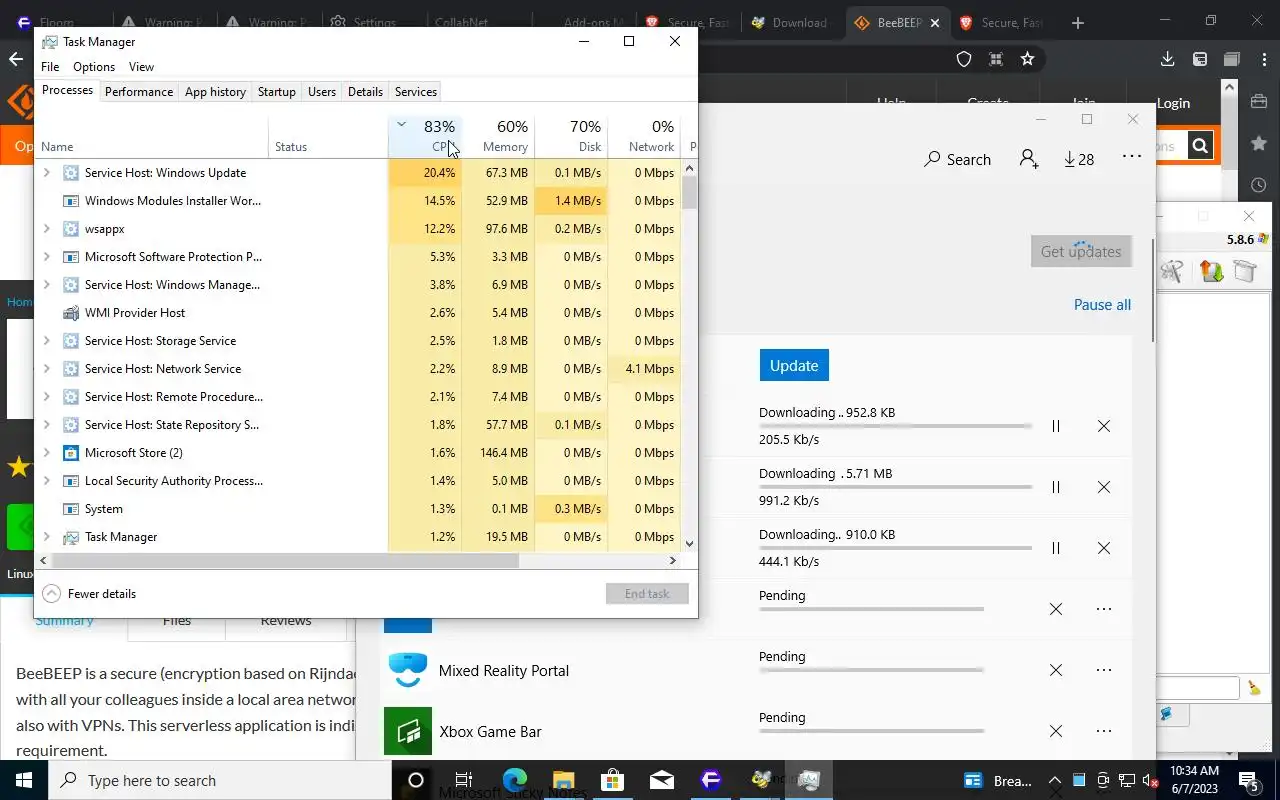The width and height of the screenshot is (1280, 800).
Task: Sort processes by Disk column
Action: pyautogui.click(x=570, y=136)
